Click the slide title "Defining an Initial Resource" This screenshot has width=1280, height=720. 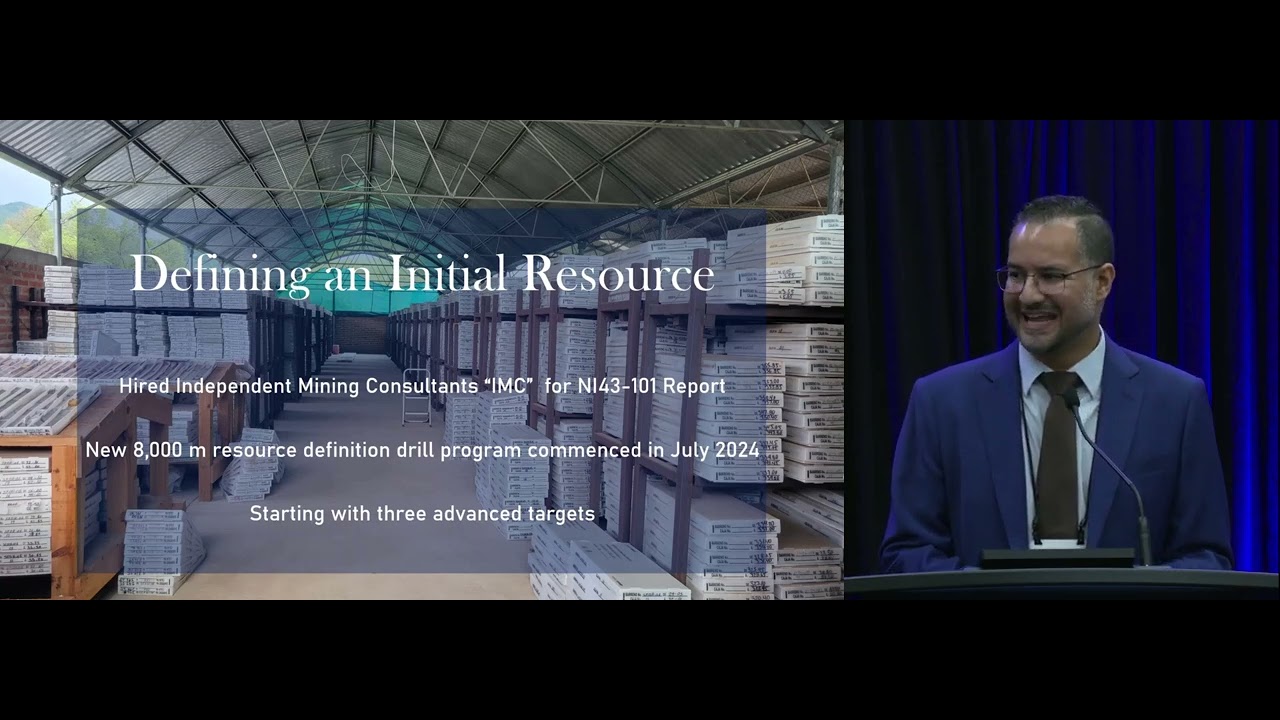coord(421,274)
